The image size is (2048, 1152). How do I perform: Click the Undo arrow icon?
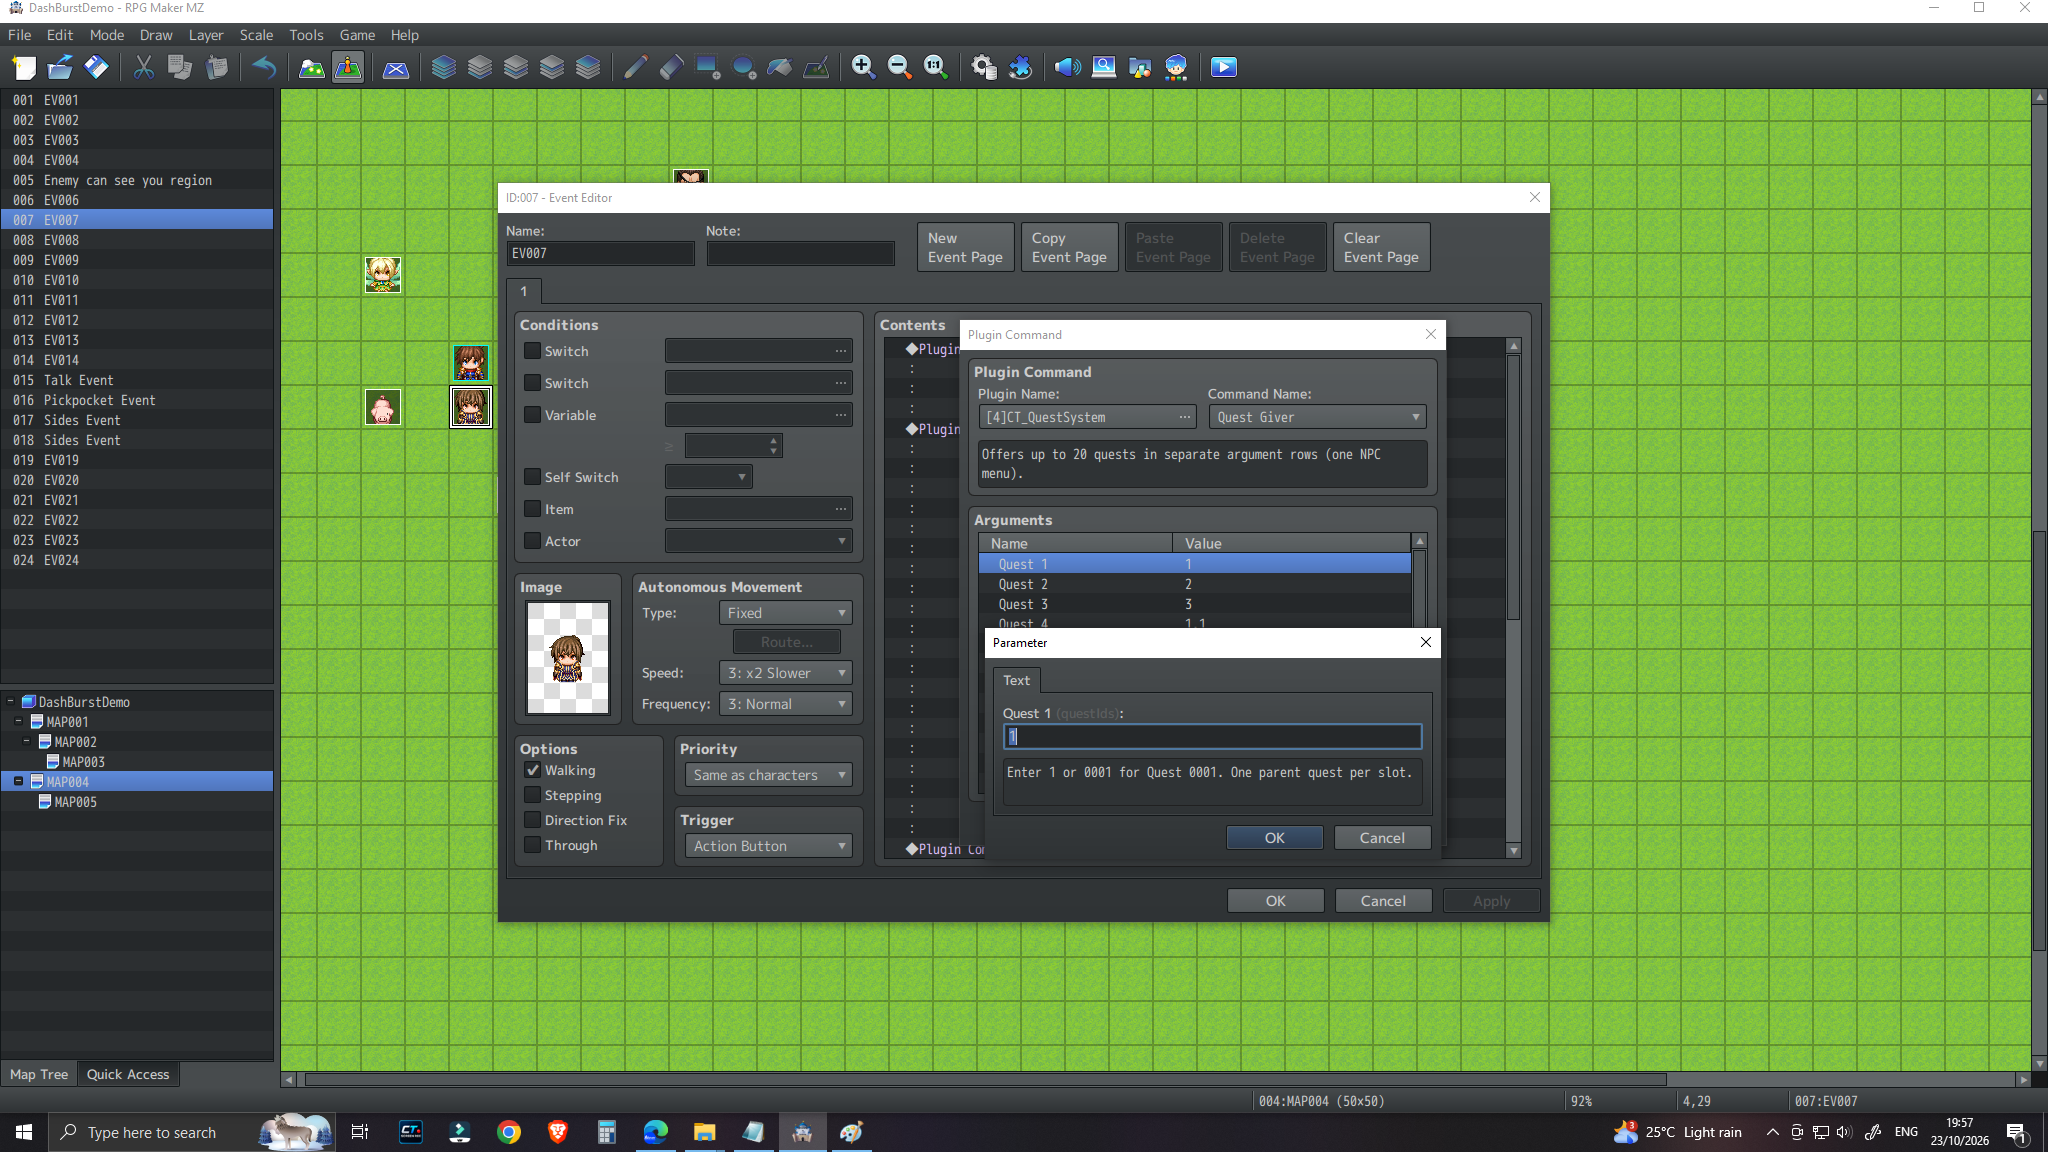coord(264,67)
